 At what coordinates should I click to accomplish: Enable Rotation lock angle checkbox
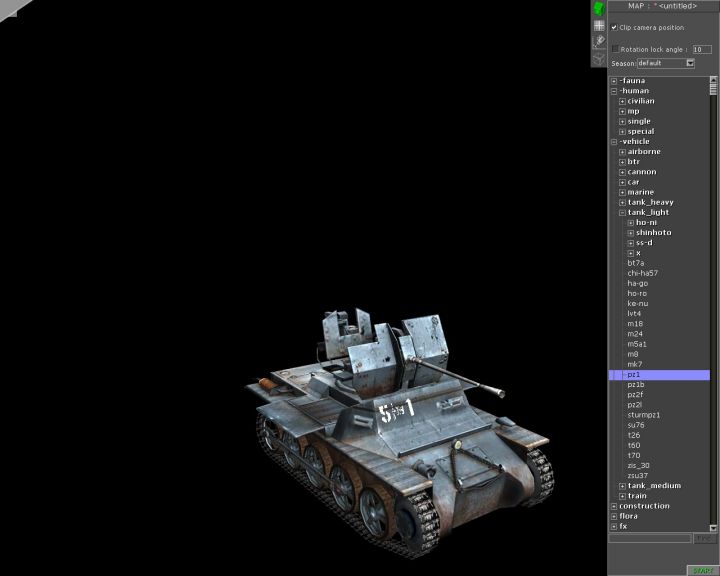pyautogui.click(x=615, y=48)
